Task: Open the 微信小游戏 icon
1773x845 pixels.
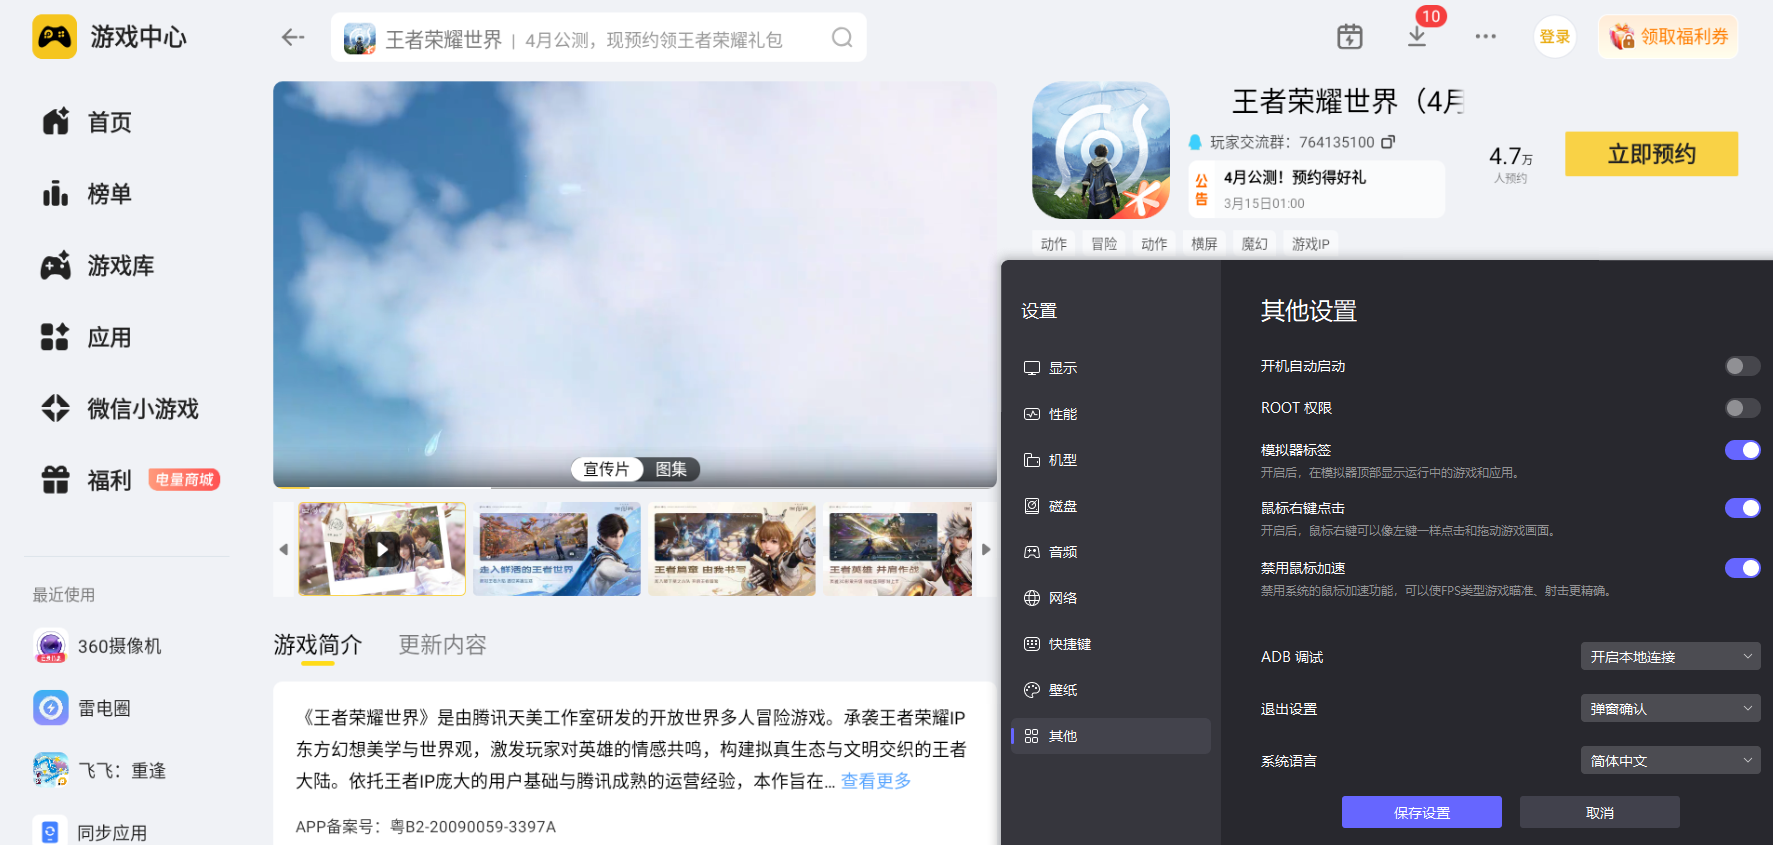Action: coord(56,409)
